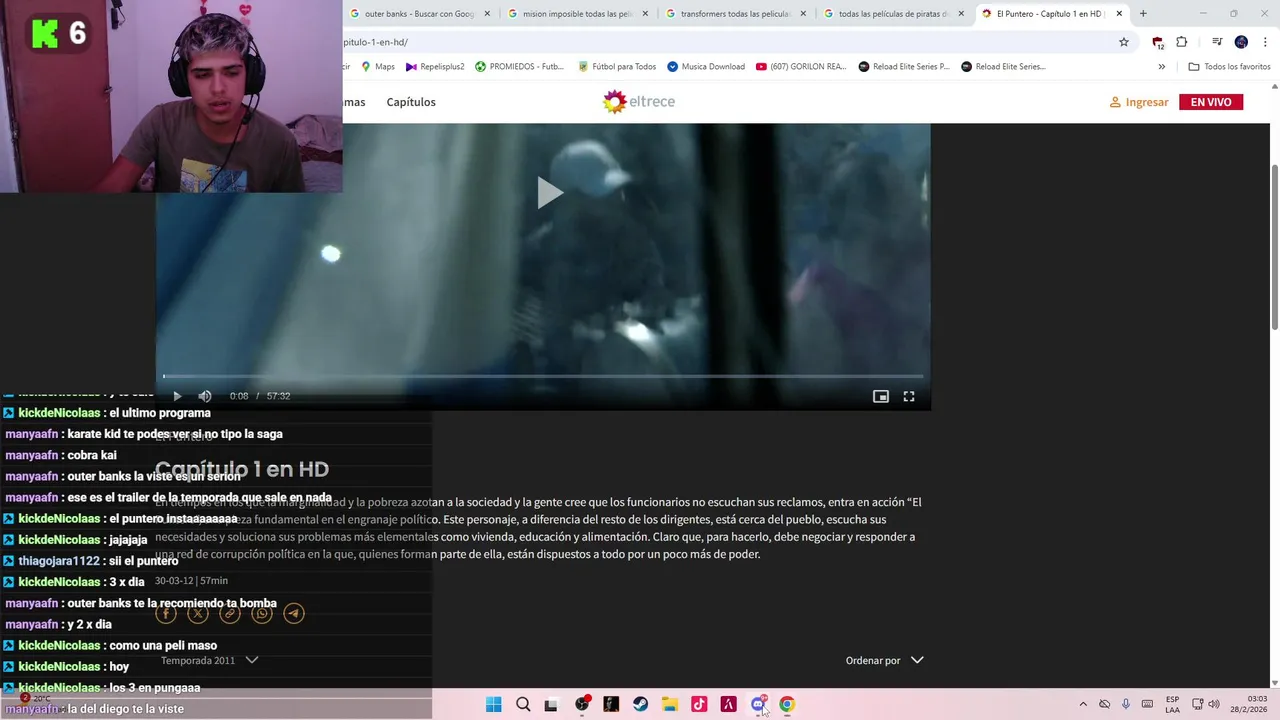
Task: Click the EN VIVO button
Action: [x=1211, y=102]
